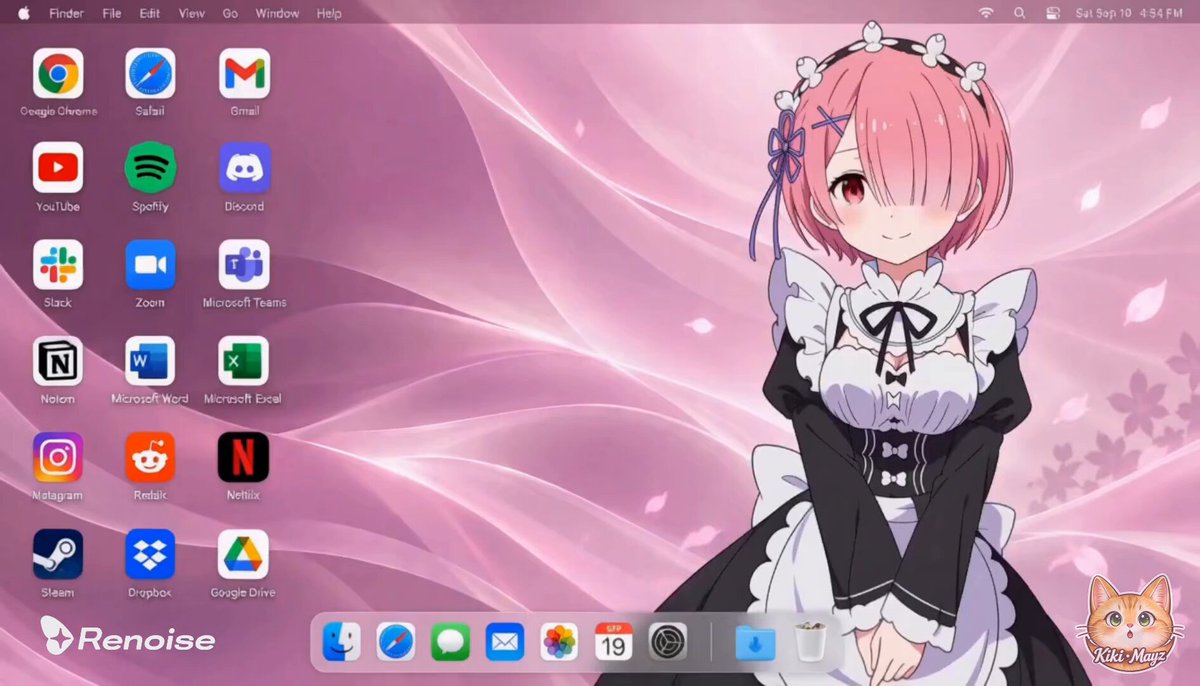Screen dimensions: 1200x686
Task: Open Slack desktop icon
Action: pyautogui.click(x=58, y=264)
